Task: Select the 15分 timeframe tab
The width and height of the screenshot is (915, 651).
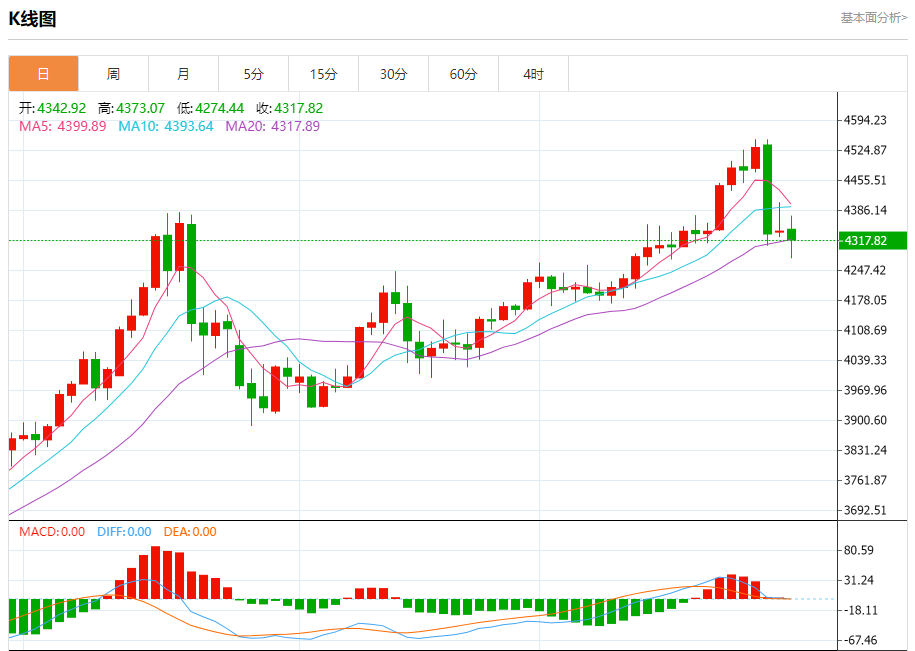Action: point(323,74)
